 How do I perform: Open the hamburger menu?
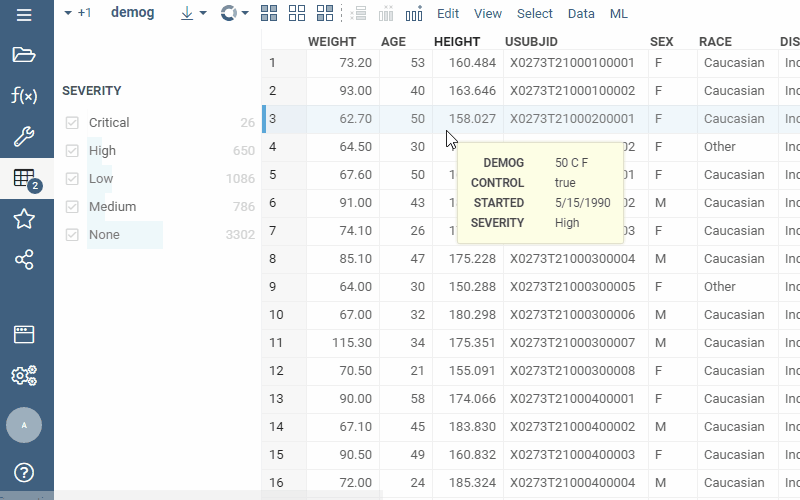coord(24,14)
